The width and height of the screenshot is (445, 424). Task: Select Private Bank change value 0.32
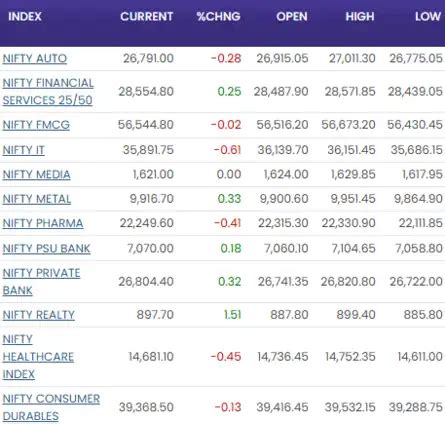(230, 282)
